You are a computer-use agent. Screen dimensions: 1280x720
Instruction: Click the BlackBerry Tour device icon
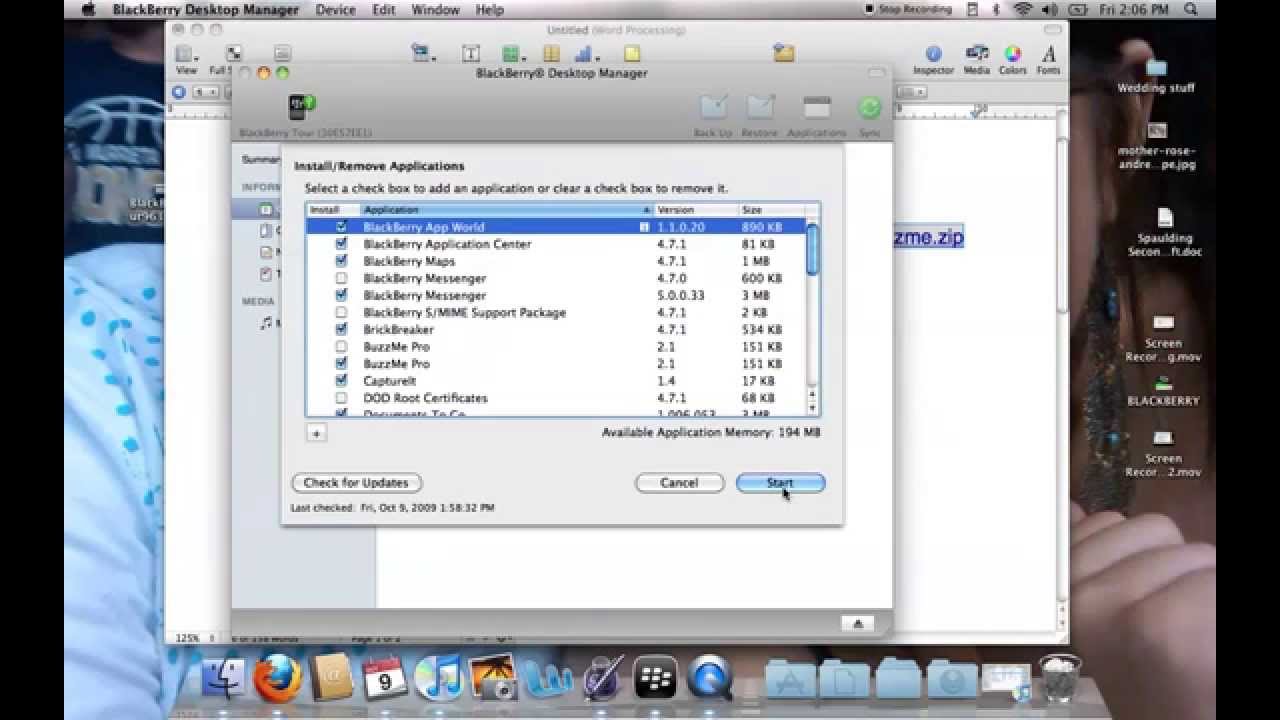(x=302, y=107)
